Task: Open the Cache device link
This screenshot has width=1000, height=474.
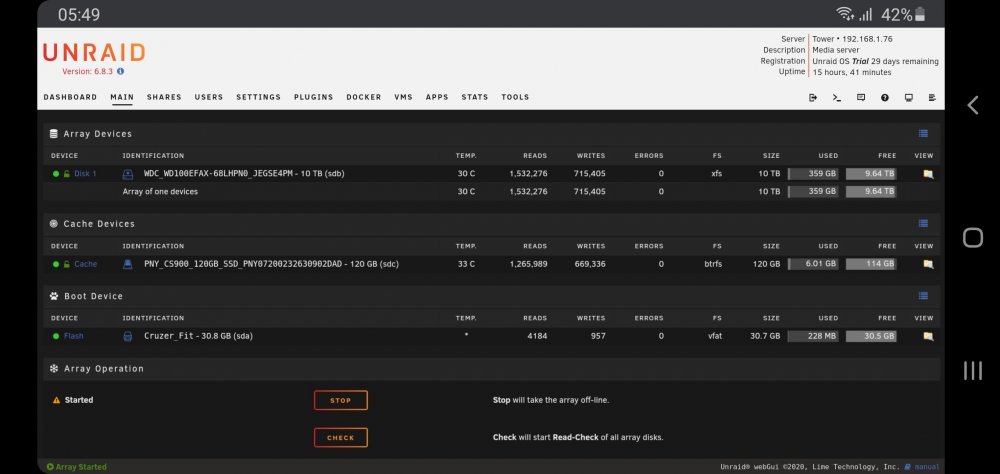Action: pos(85,264)
